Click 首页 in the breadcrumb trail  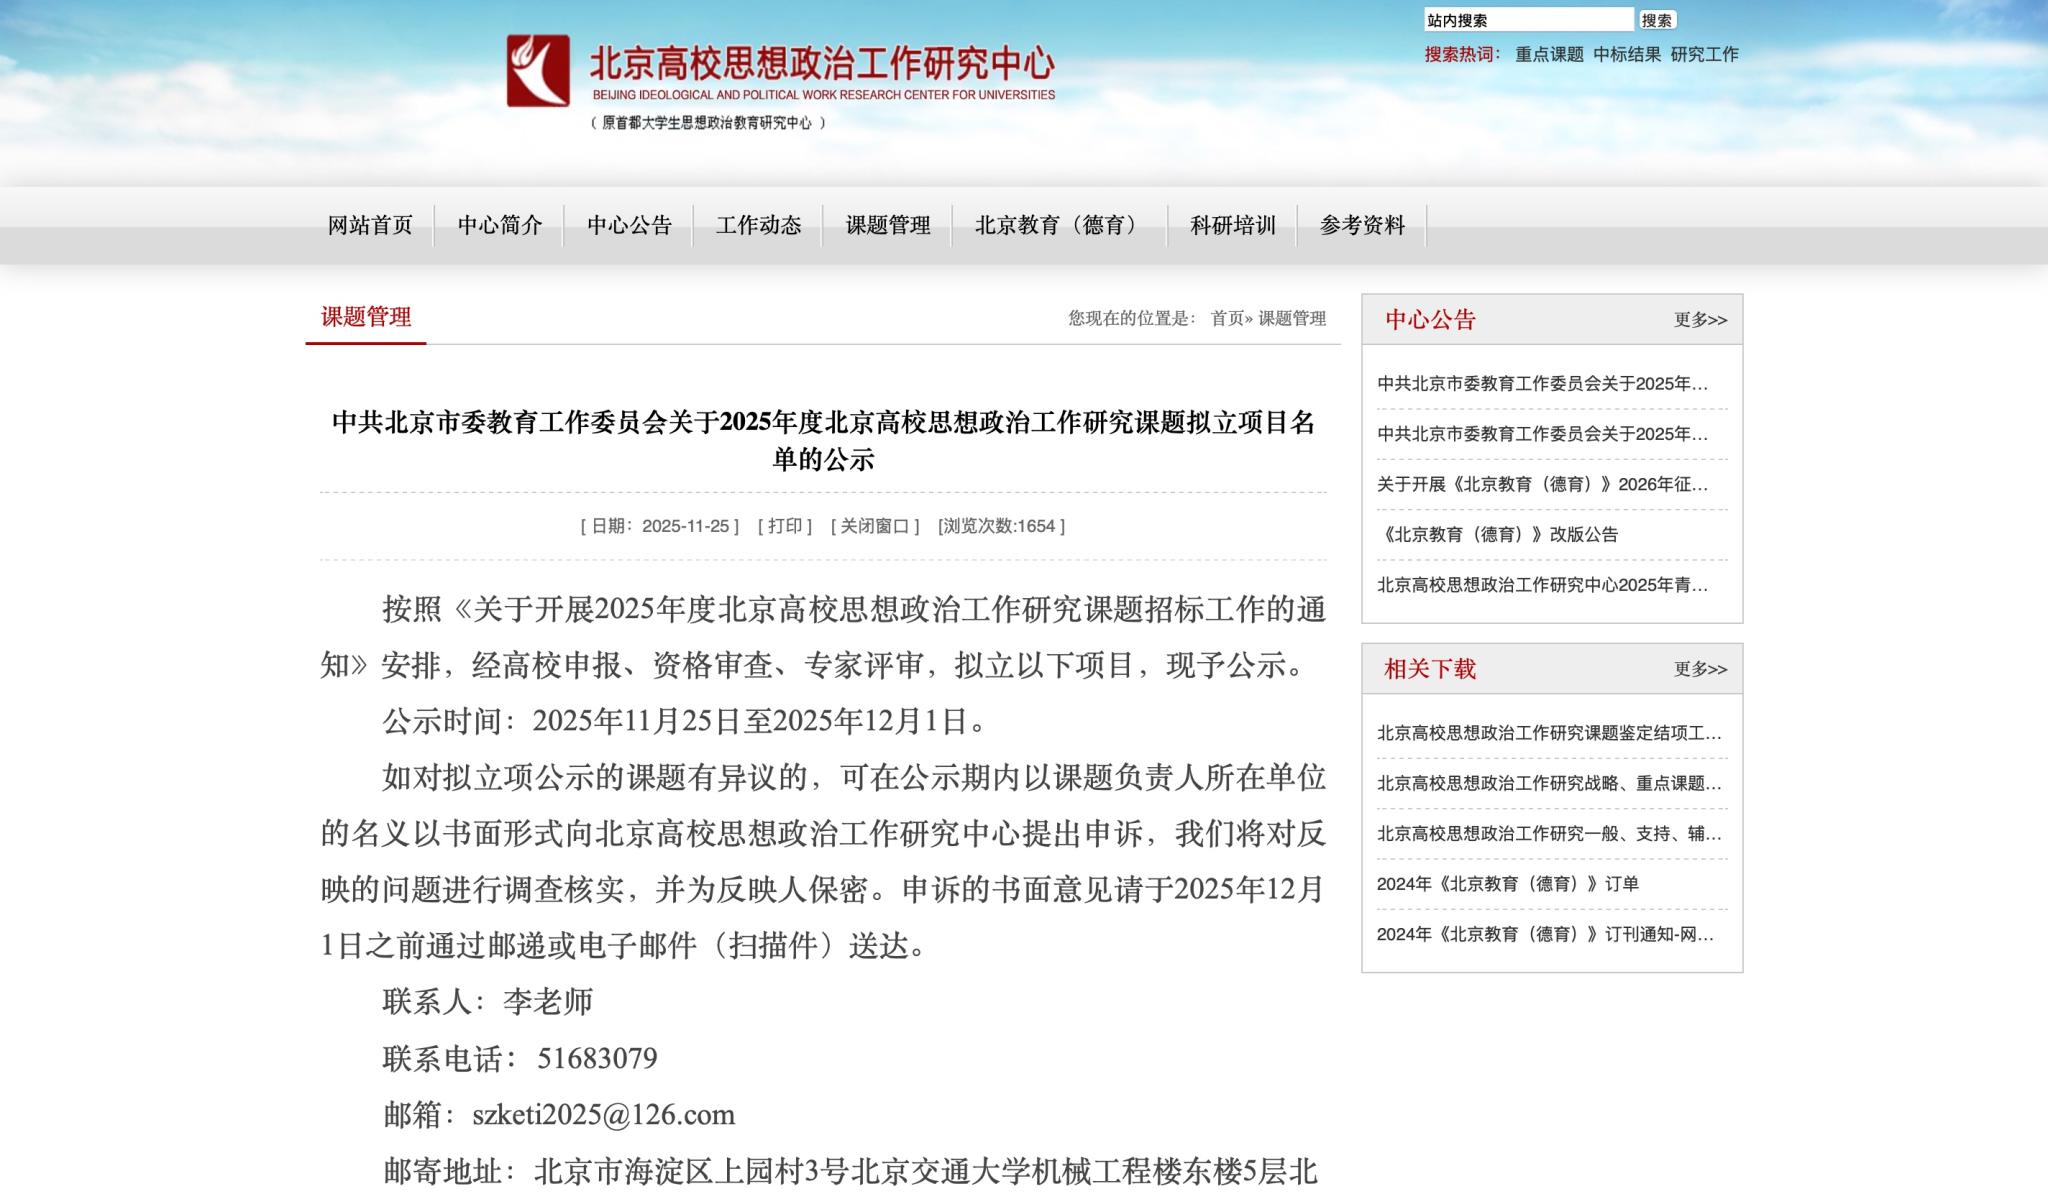(1226, 319)
